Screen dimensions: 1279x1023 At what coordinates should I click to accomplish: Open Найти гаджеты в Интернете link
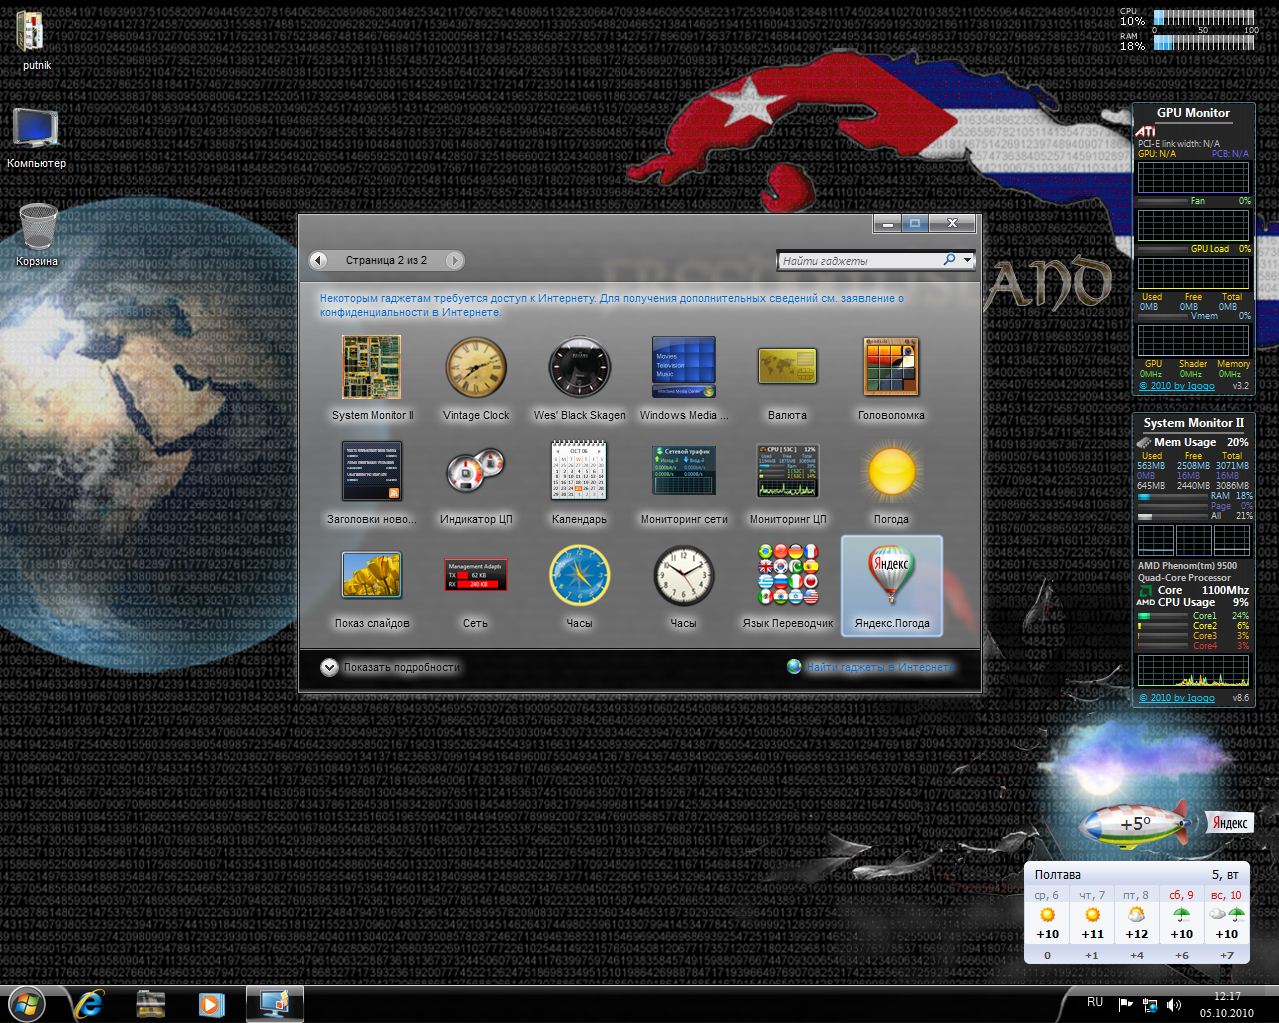point(880,667)
